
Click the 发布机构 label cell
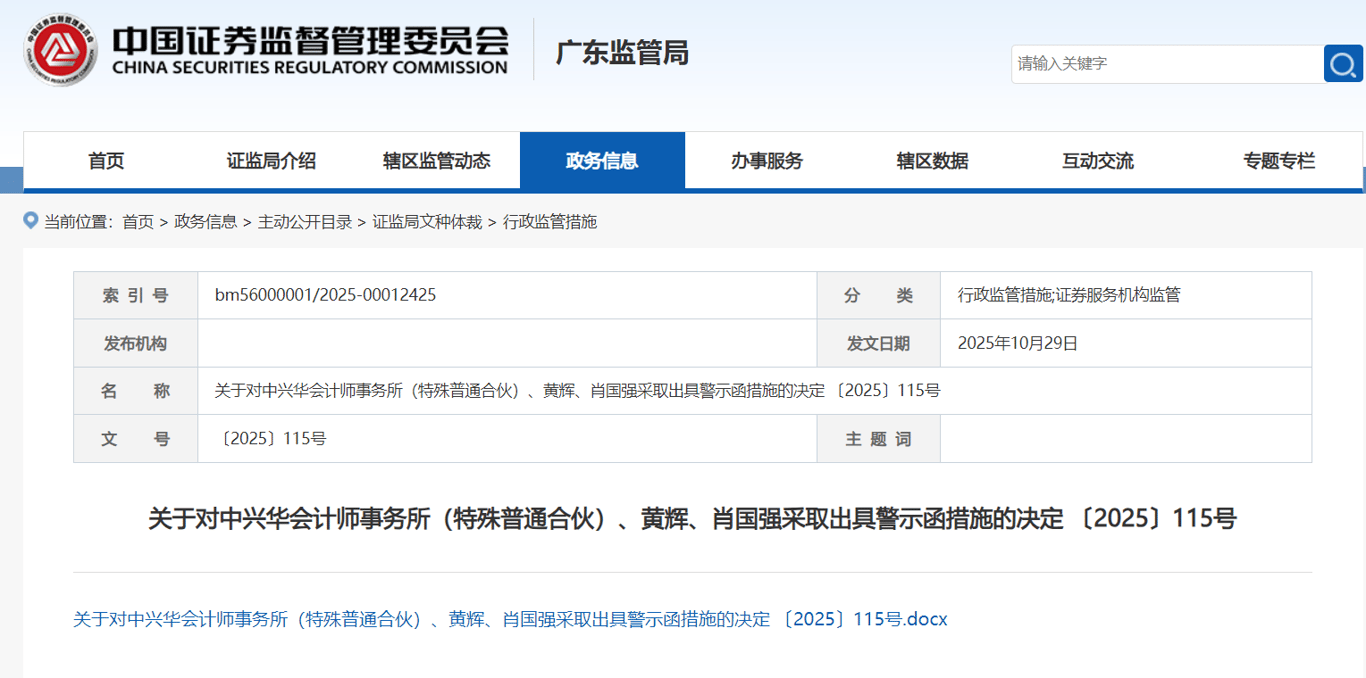(x=135, y=343)
